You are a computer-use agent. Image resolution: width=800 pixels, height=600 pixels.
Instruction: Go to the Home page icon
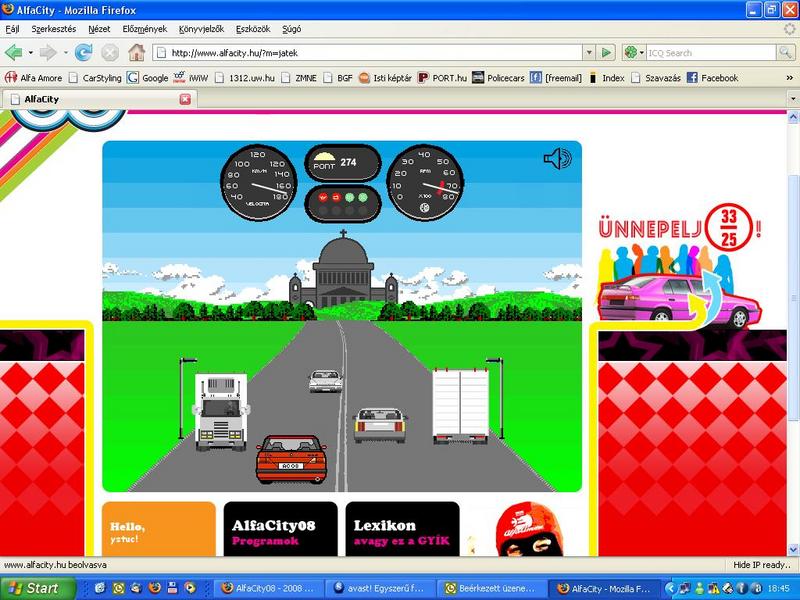pos(136,53)
